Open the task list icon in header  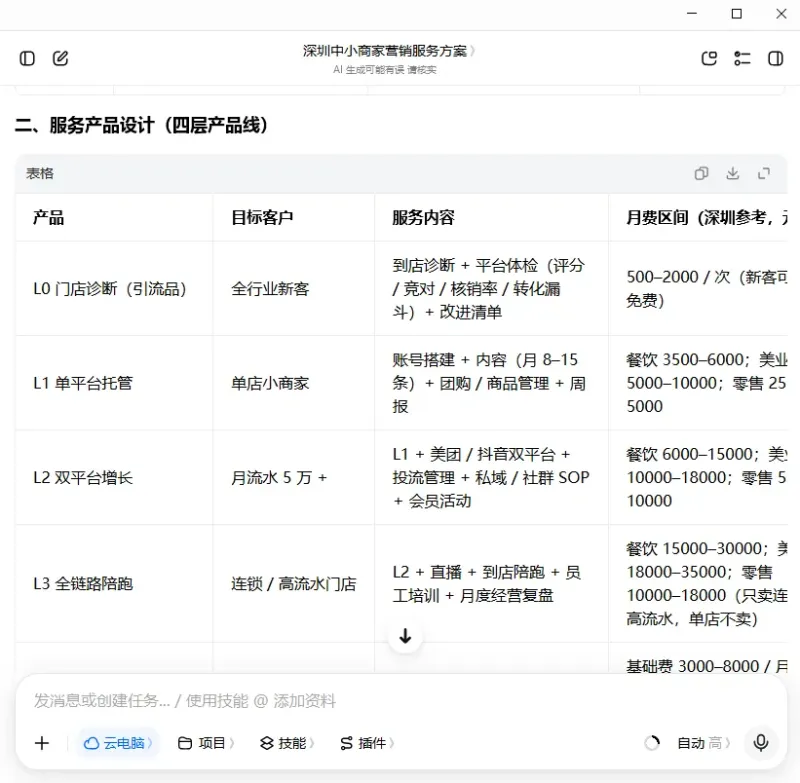tap(742, 59)
